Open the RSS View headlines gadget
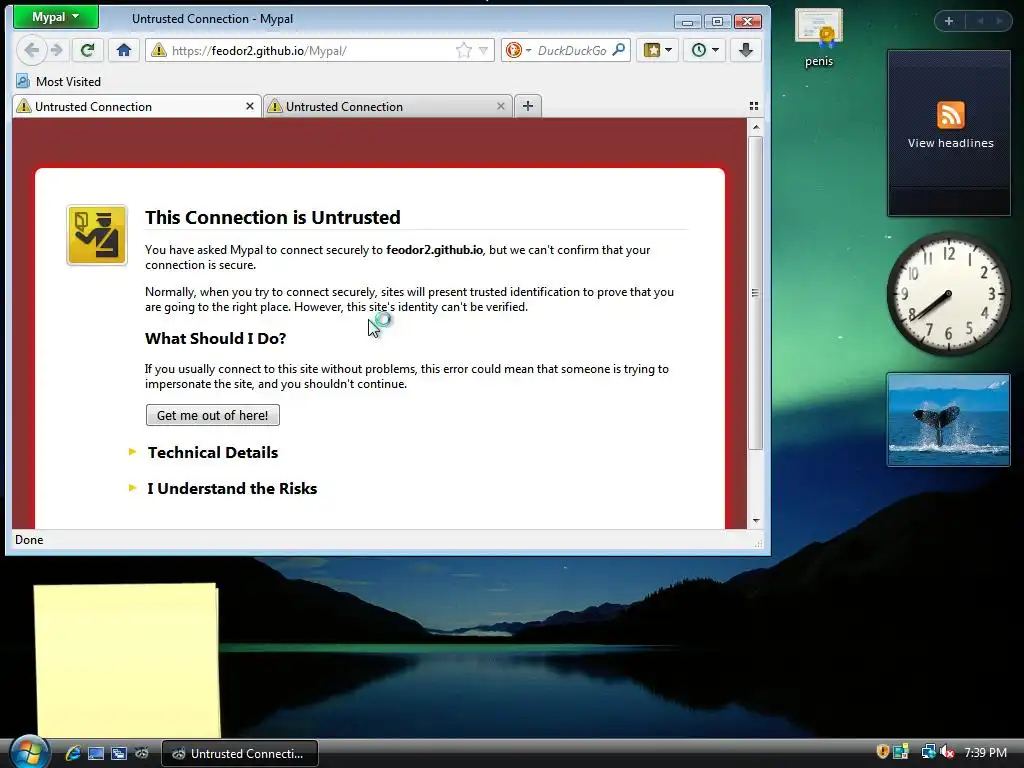This screenshot has height=768, width=1024. pos(950,133)
